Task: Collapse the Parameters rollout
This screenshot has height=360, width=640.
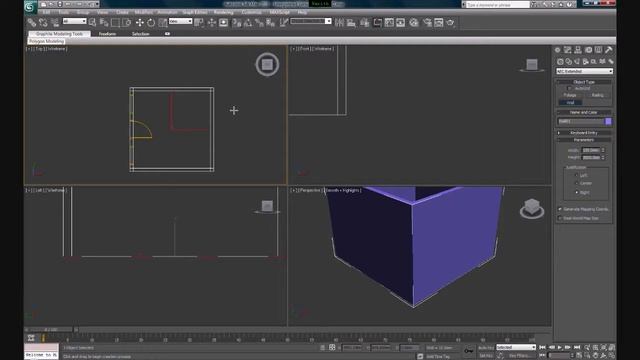Action: click(584, 140)
